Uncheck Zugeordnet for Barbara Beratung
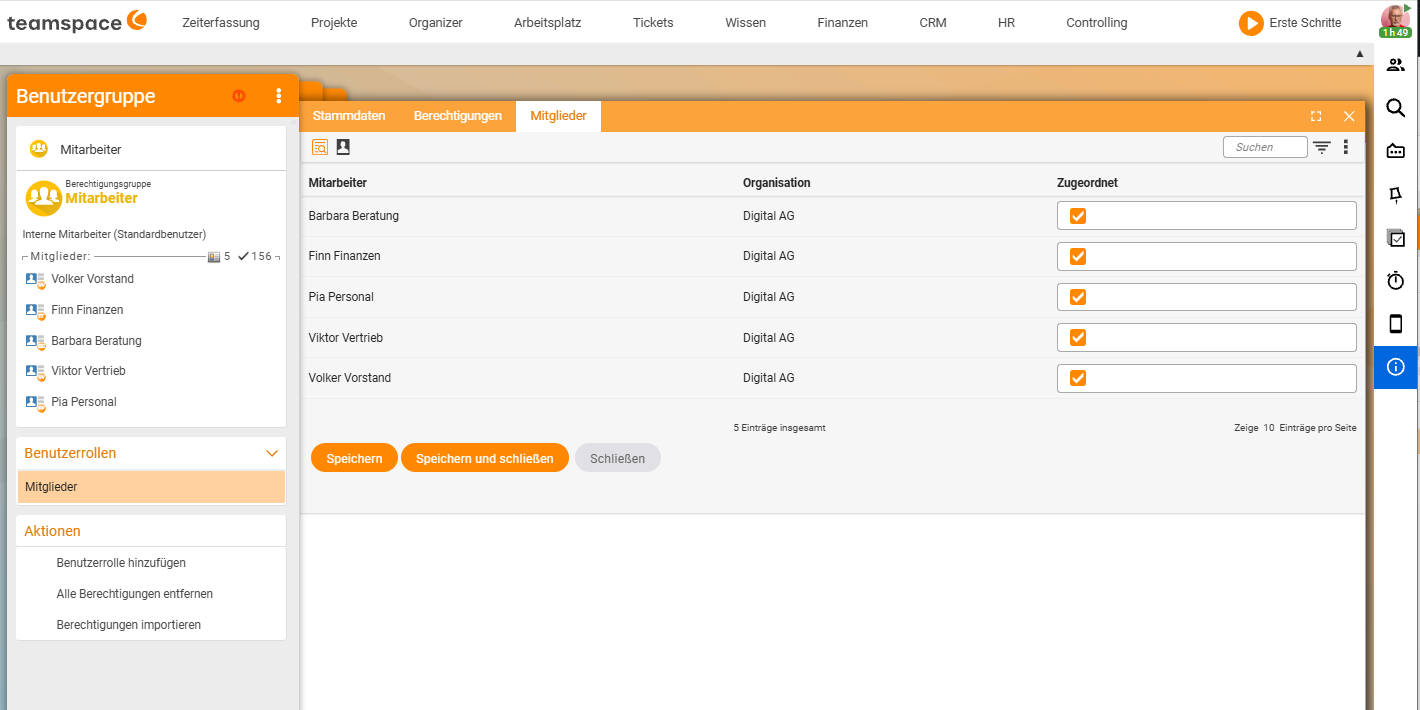 pyautogui.click(x=1078, y=216)
